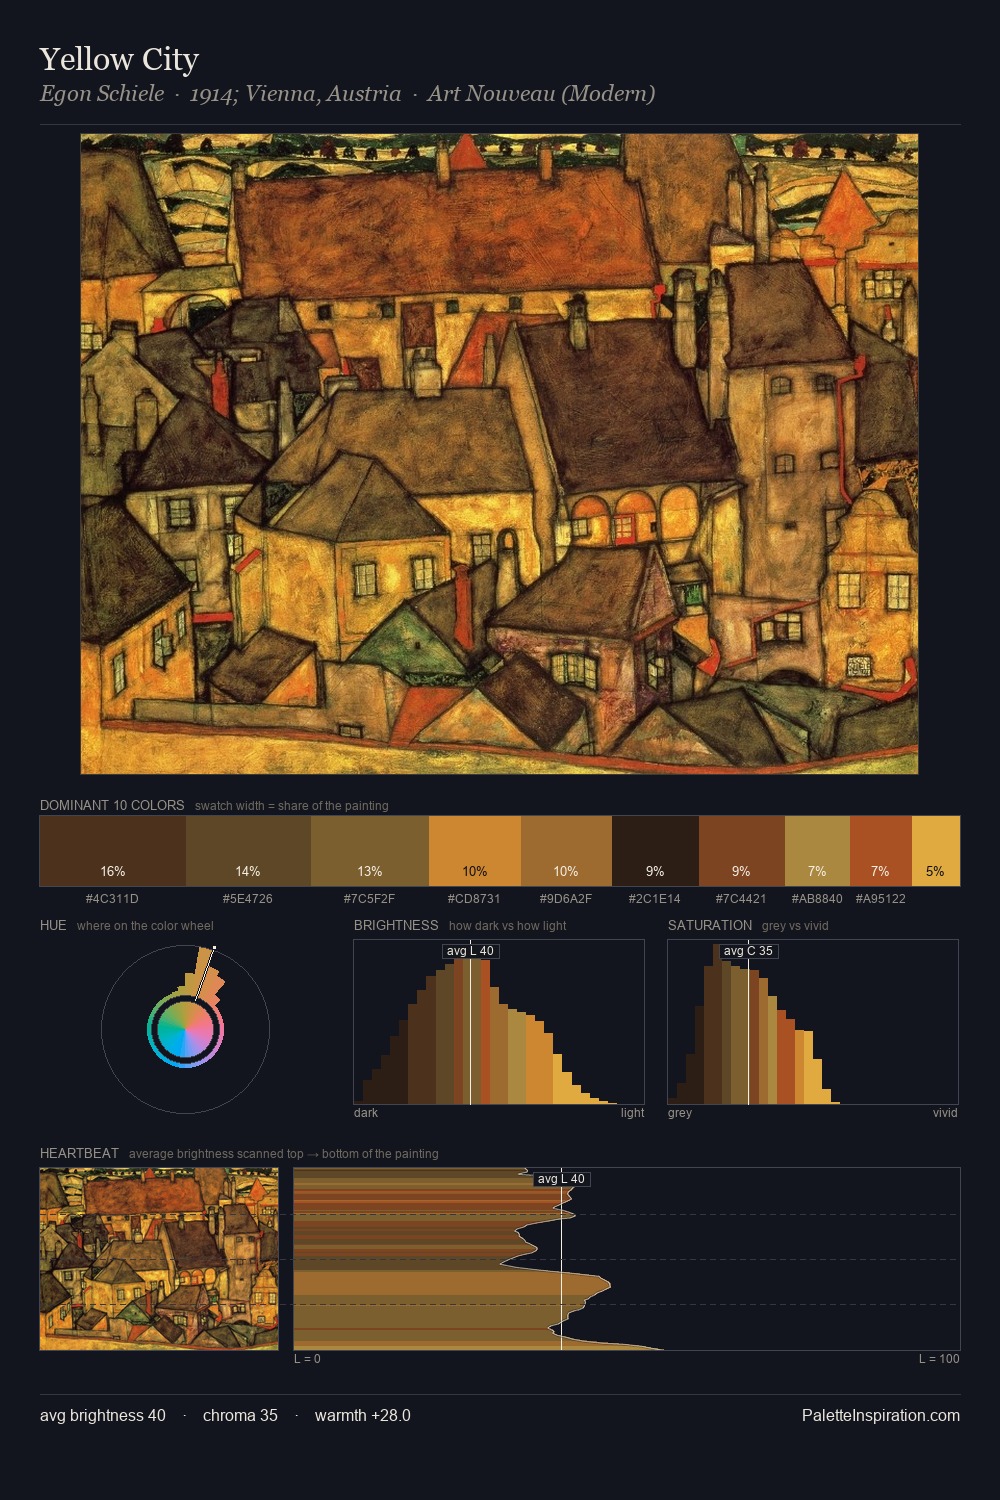This screenshot has width=1000, height=1500.
Task: Click 'where on the color wheel' caption
Action: point(145,926)
